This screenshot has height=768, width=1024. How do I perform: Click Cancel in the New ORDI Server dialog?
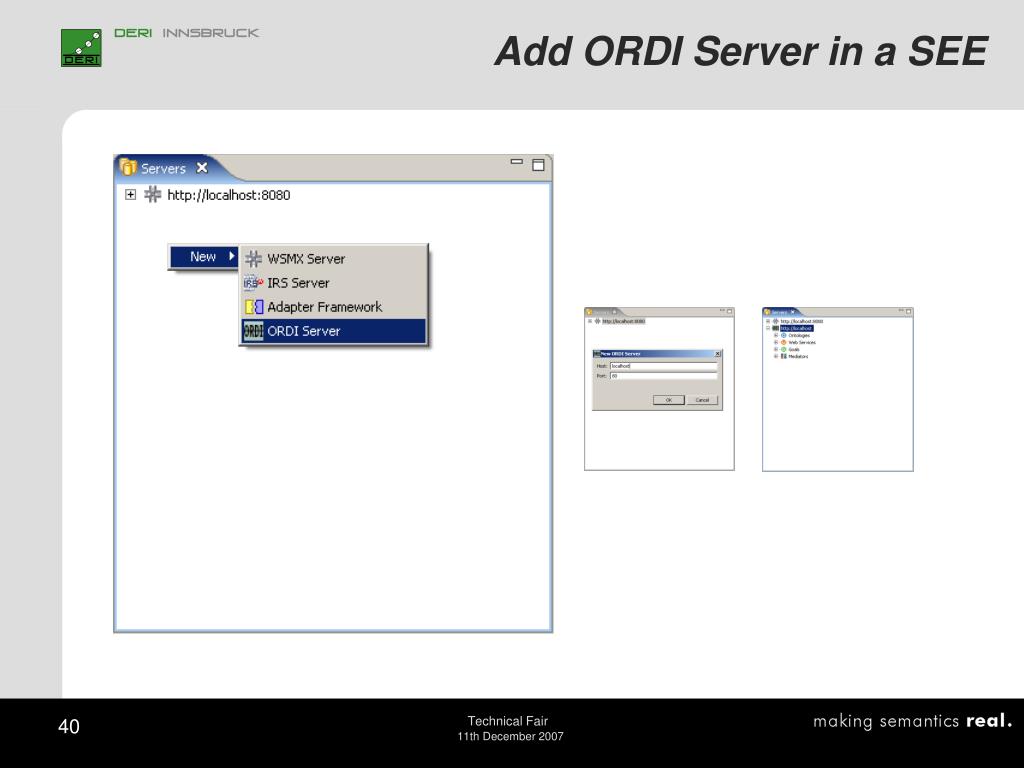tap(702, 400)
